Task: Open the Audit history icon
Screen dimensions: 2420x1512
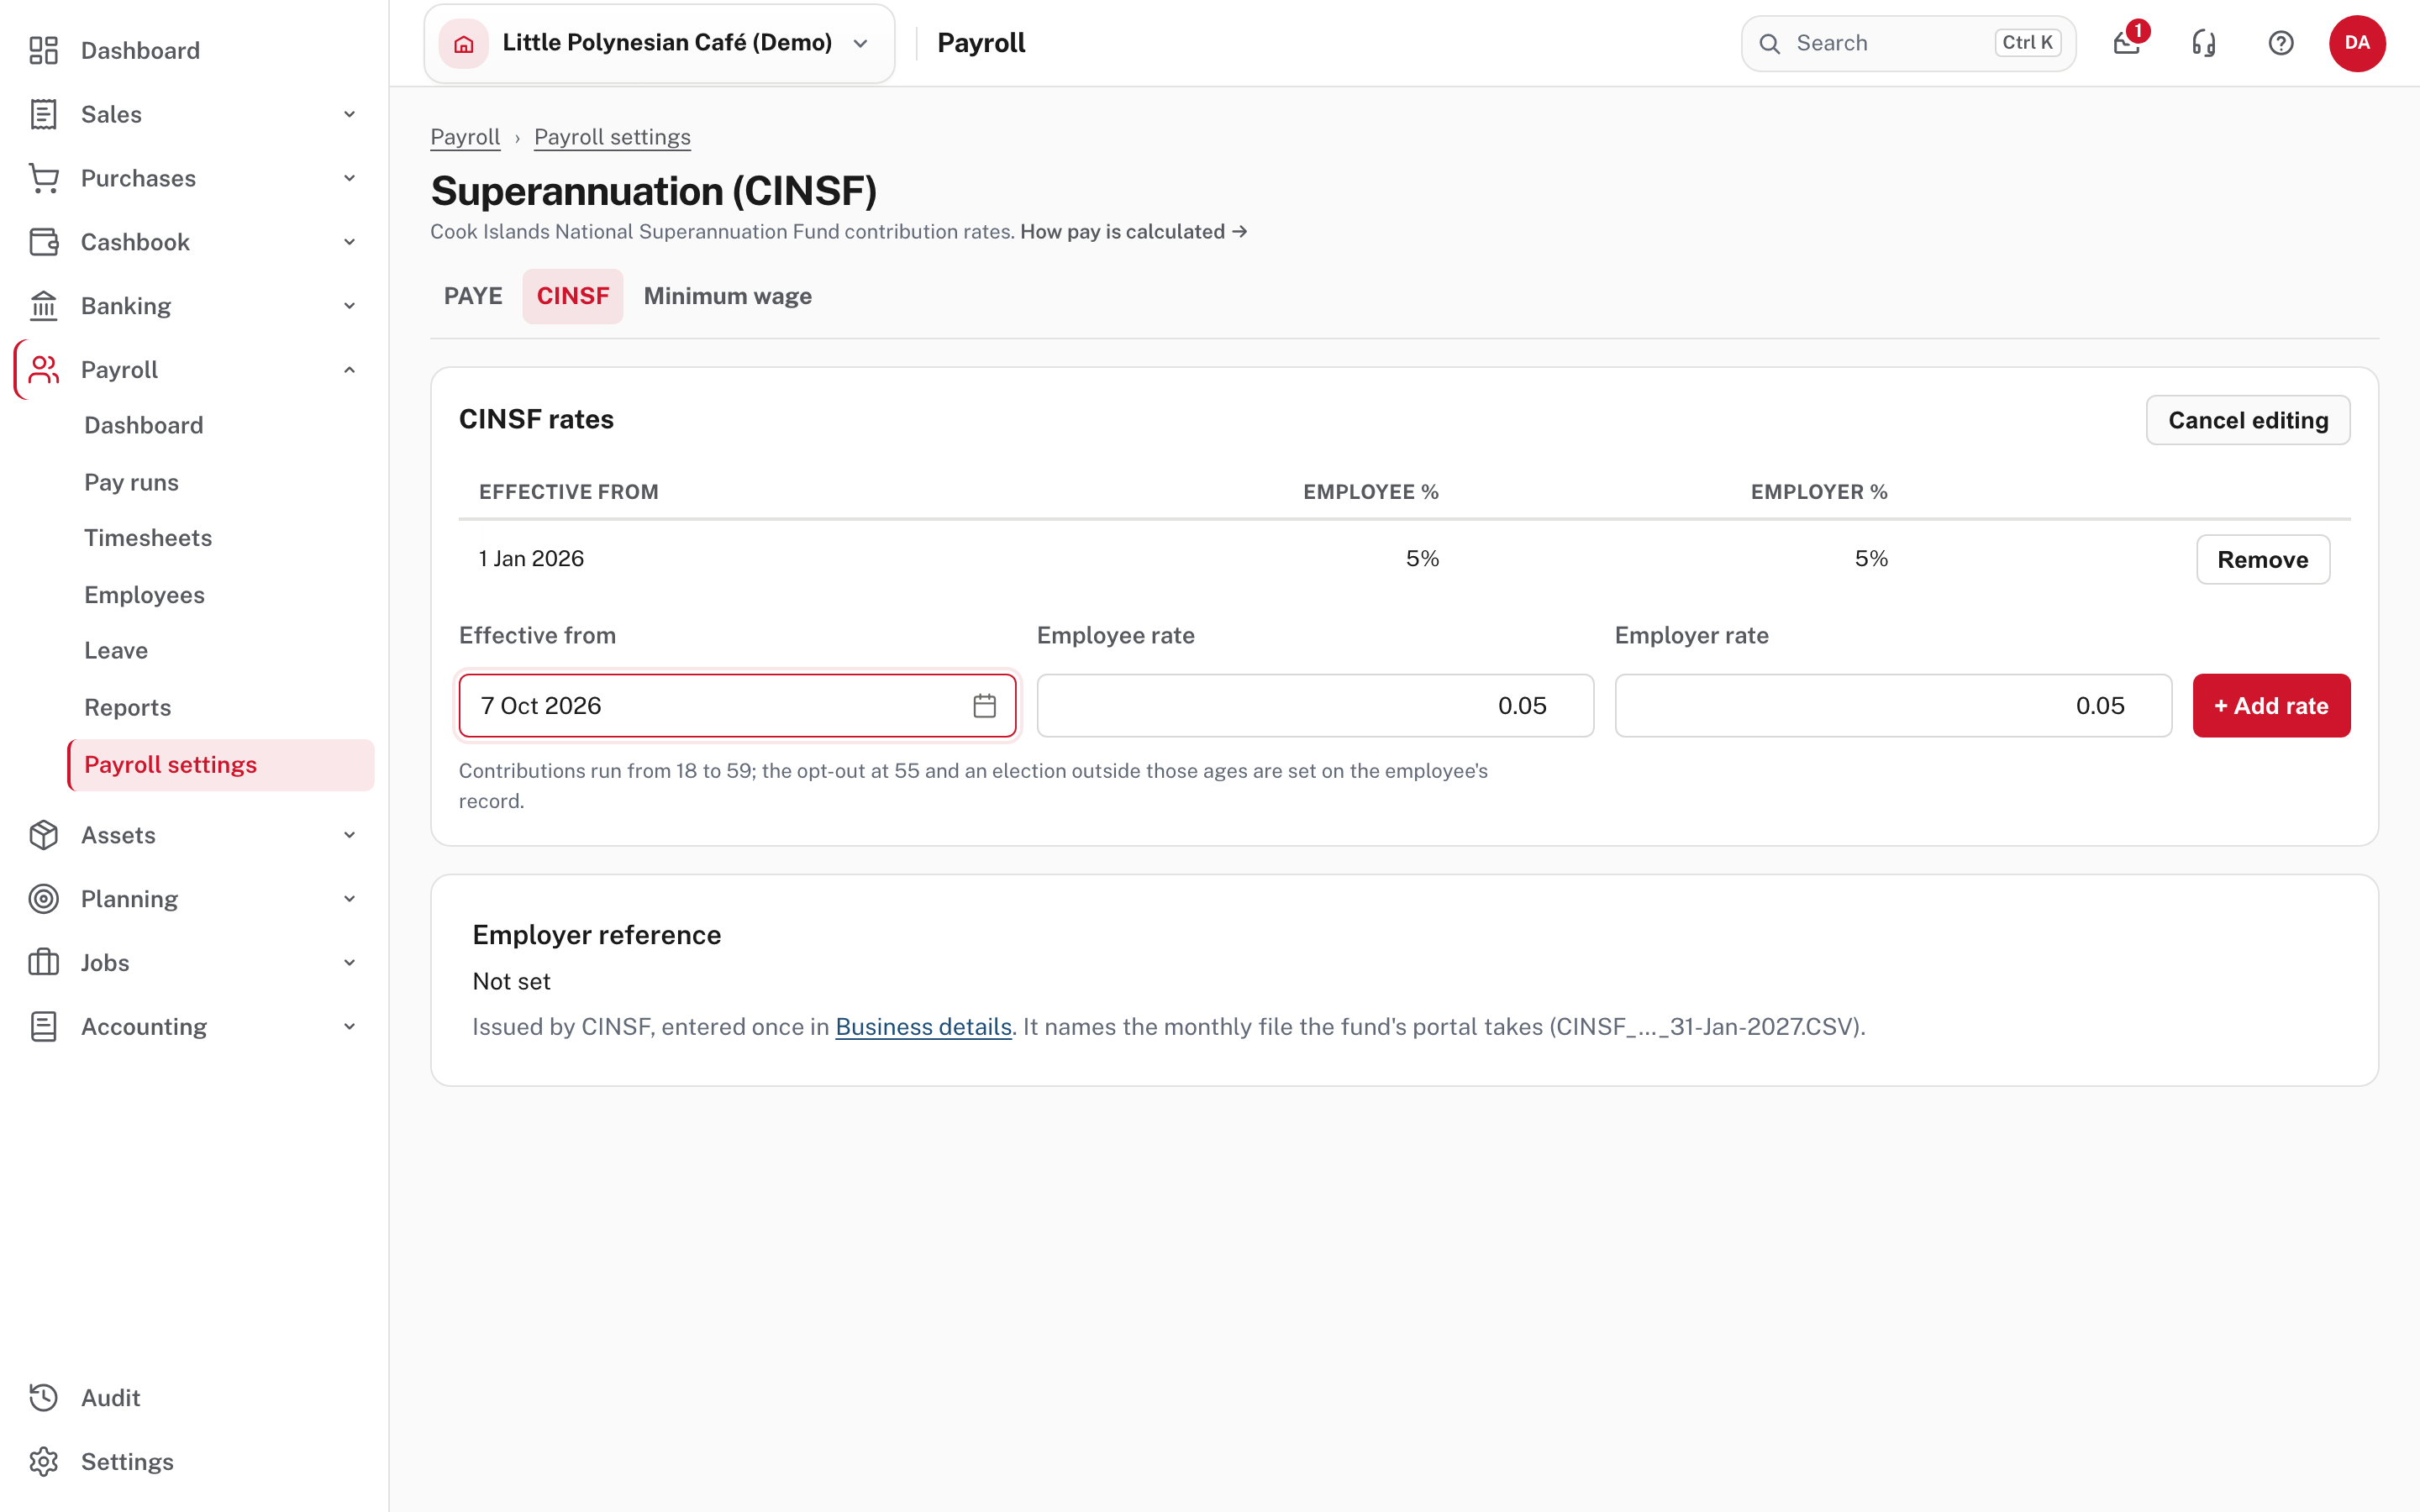Action: click(43, 1398)
